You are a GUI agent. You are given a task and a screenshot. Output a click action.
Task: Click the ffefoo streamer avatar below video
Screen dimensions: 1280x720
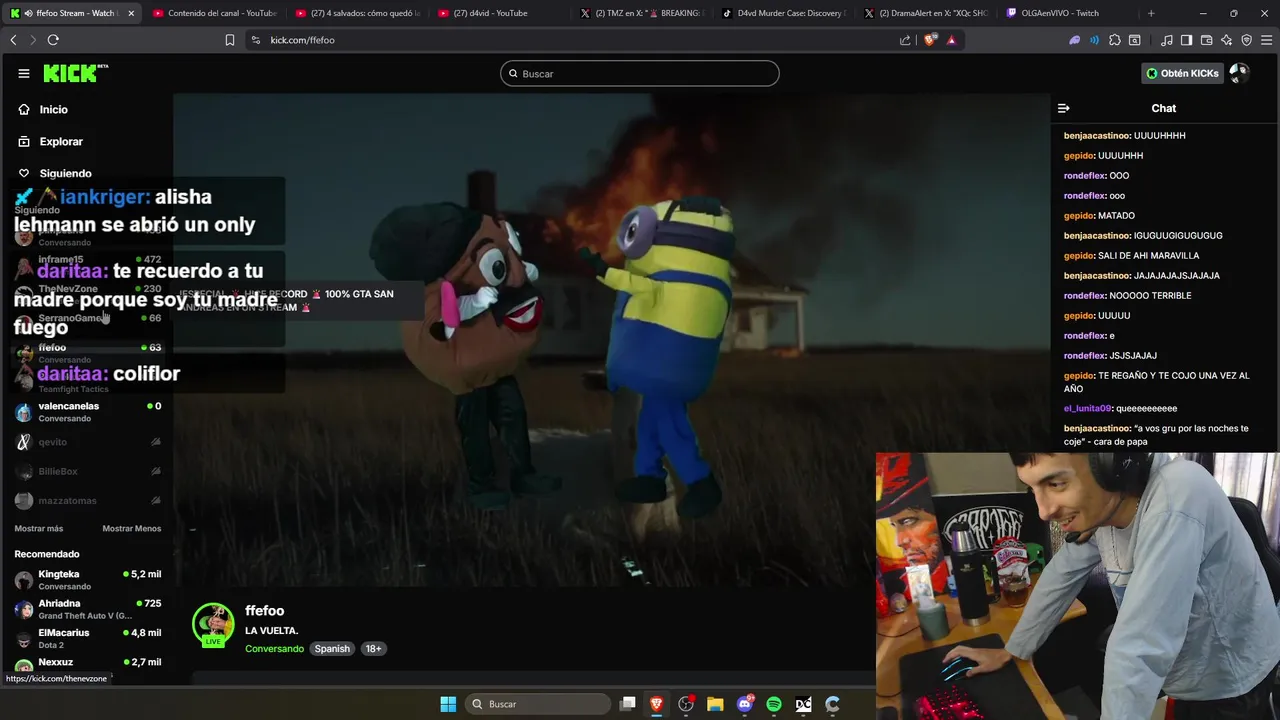click(x=213, y=624)
